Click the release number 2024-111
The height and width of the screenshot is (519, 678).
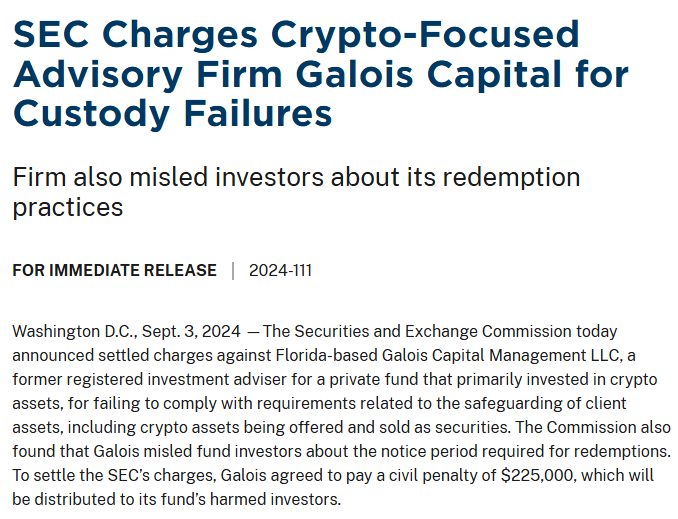[280, 270]
